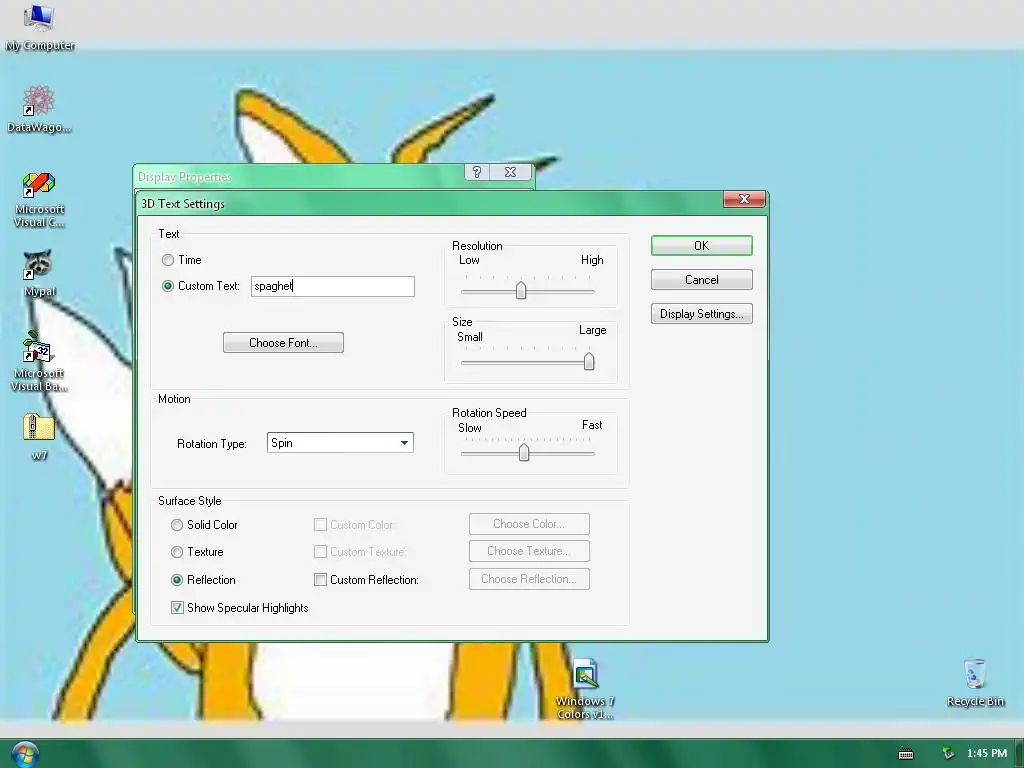Screen dimensions: 1024x768
Task: Click the Choose Reflection button
Action: point(529,579)
